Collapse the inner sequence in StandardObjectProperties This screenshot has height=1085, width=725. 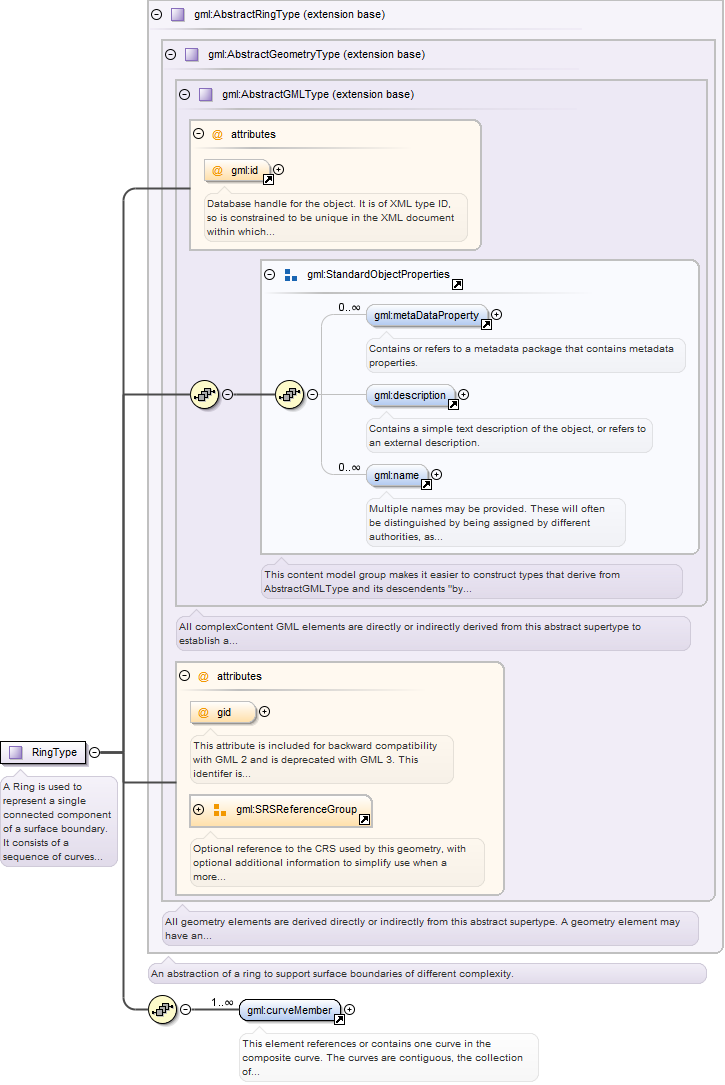point(313,394)
